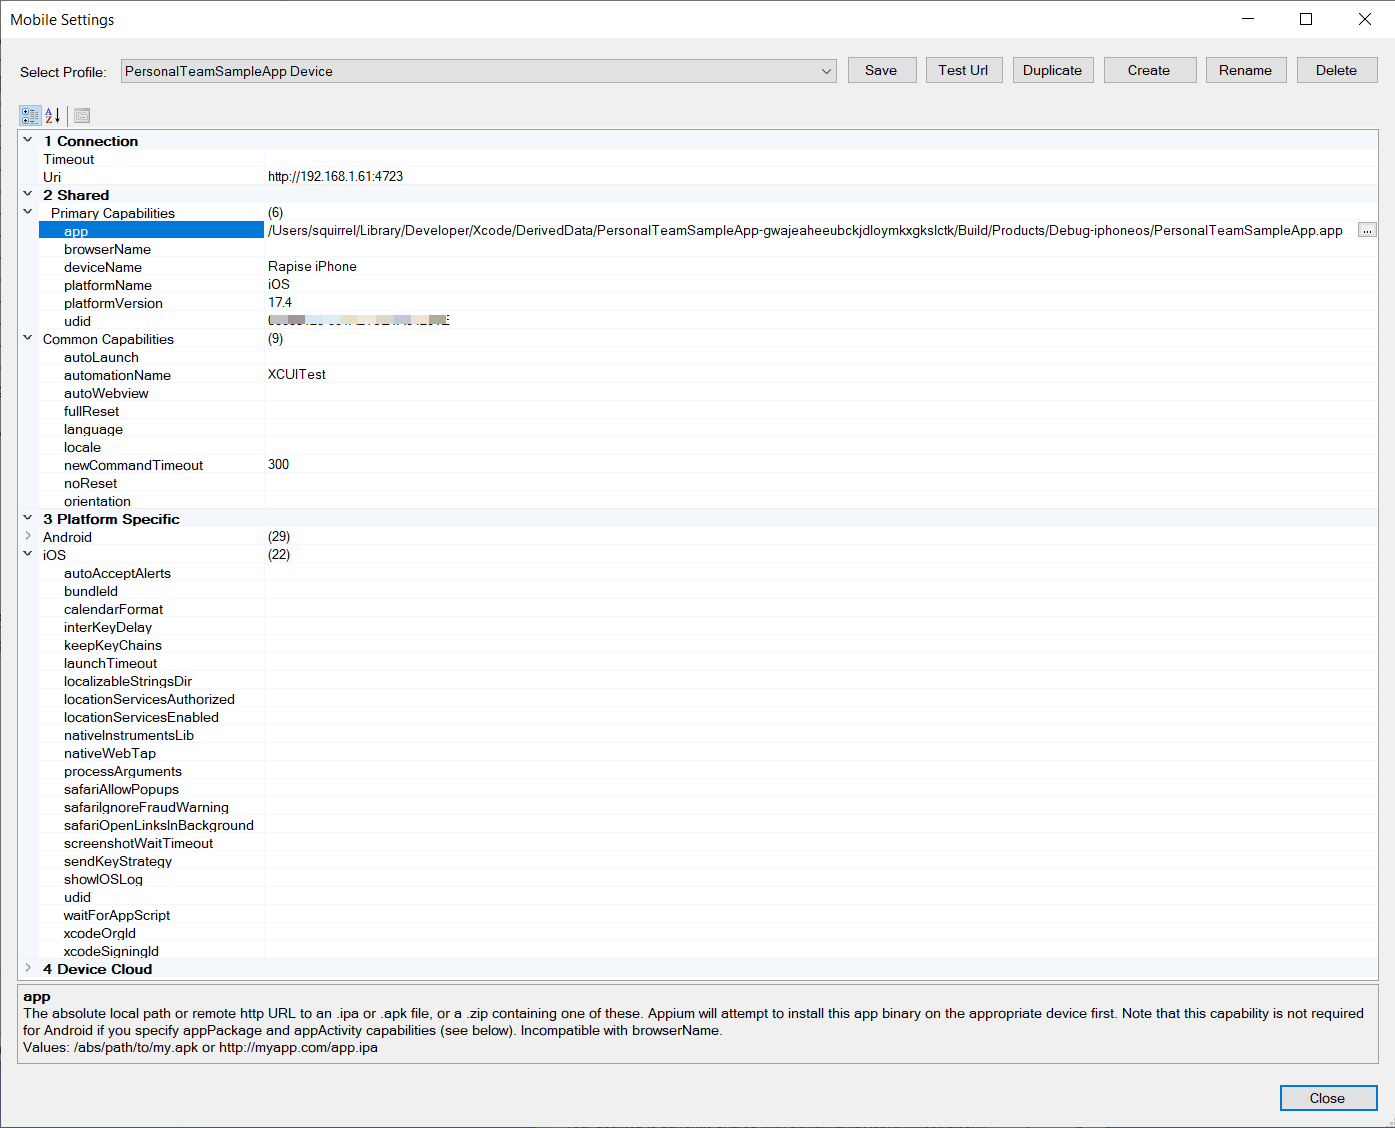Viewport: 1395px width, 1128px height.
Task: Click the Property Pages icon
Action: 82,116
